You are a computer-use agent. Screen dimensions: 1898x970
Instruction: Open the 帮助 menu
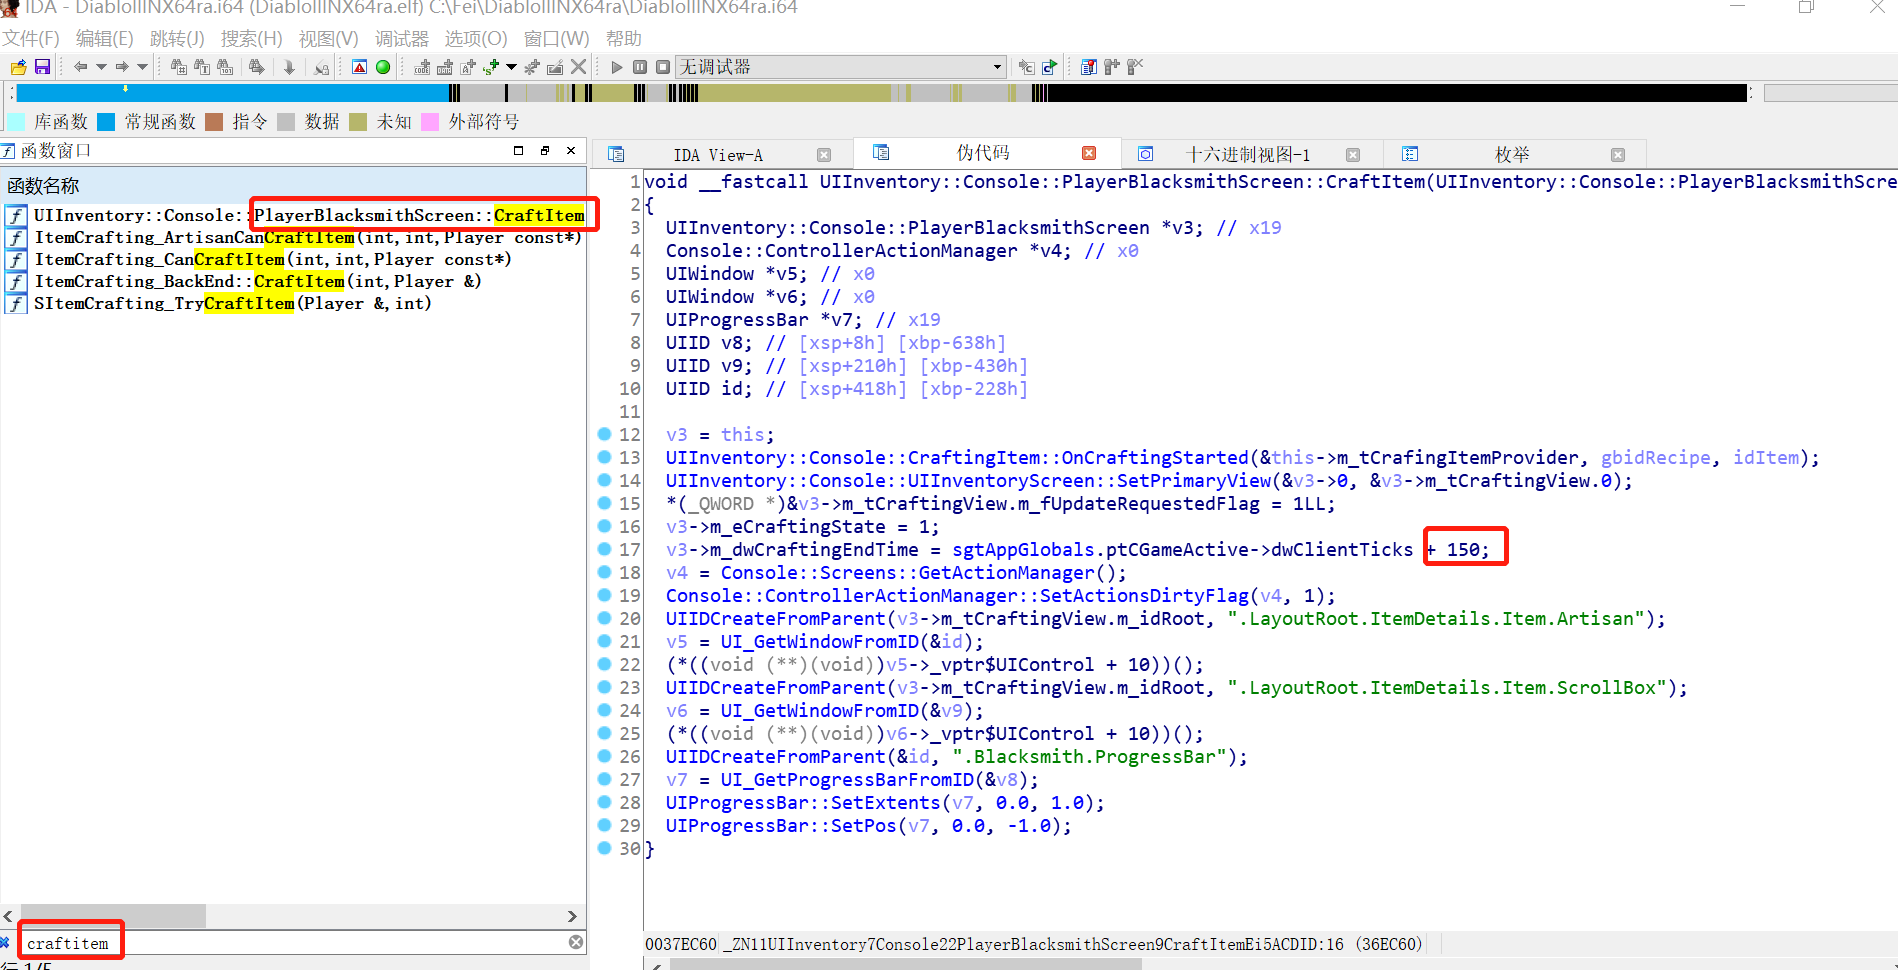[624, 39]
